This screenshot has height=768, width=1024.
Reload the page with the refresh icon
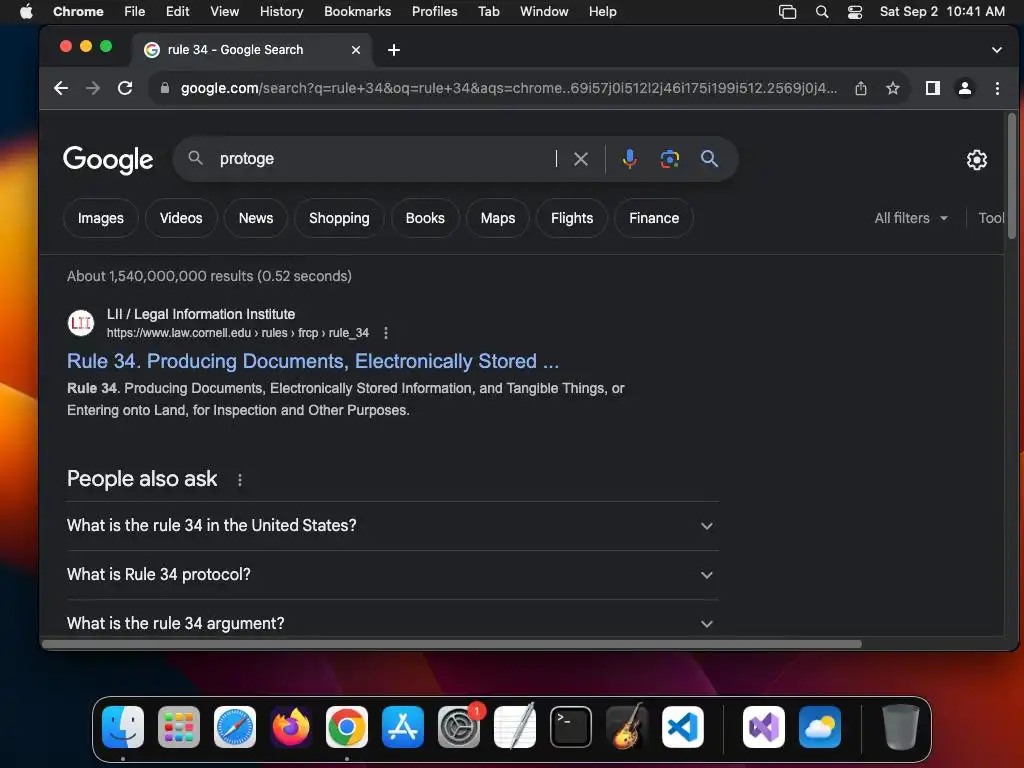pos(125,88)
